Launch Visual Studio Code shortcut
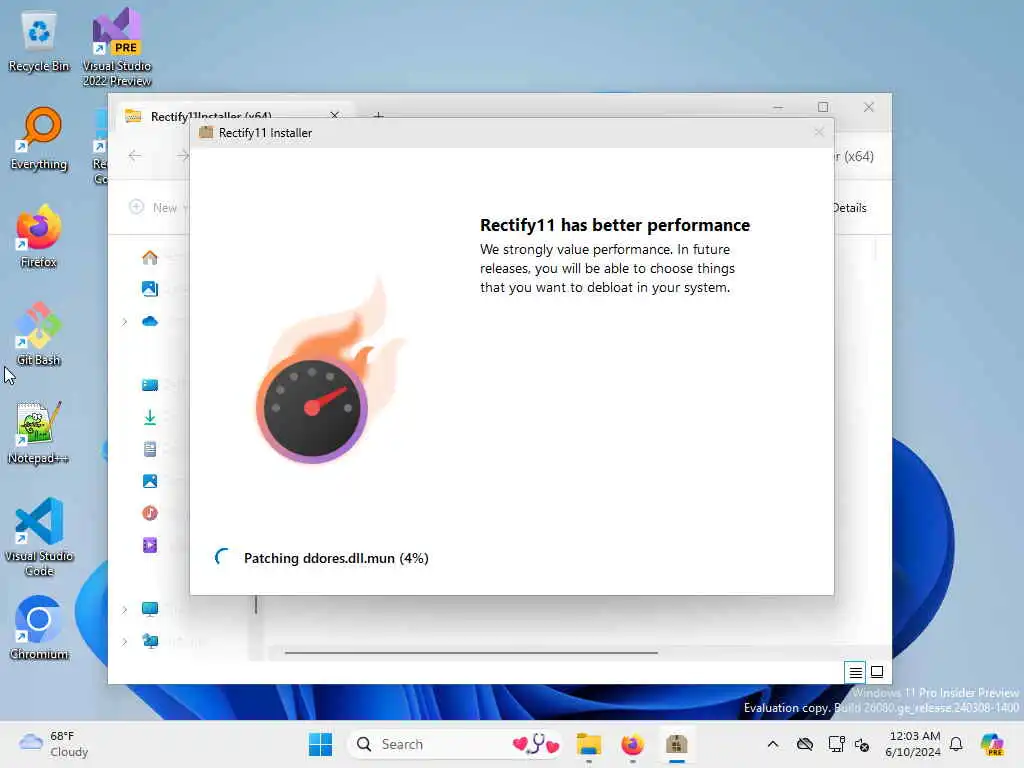 pos(39,537)
